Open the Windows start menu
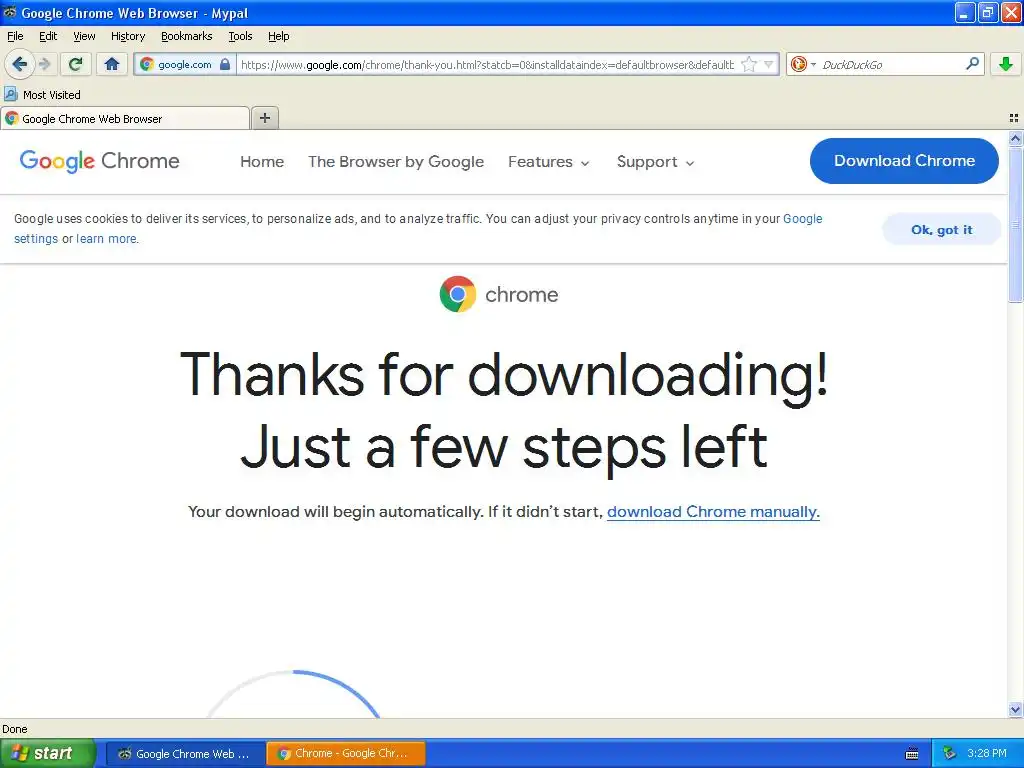The width and height of the screenshot is (1024, 768). pyautogui.click(x=48, y=753)
